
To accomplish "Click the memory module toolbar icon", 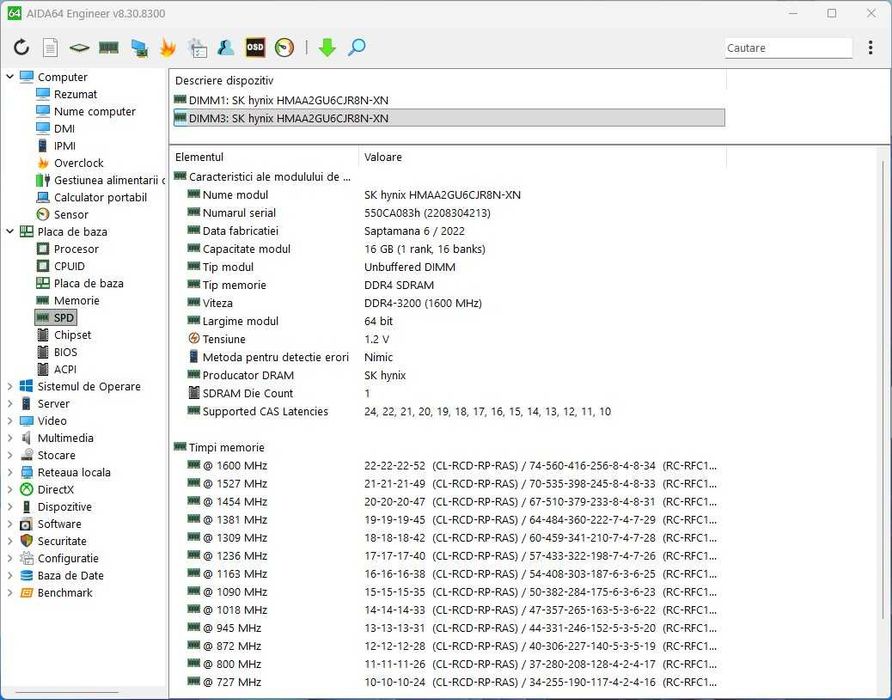I will pyautogui.click(x=109, y=47).
